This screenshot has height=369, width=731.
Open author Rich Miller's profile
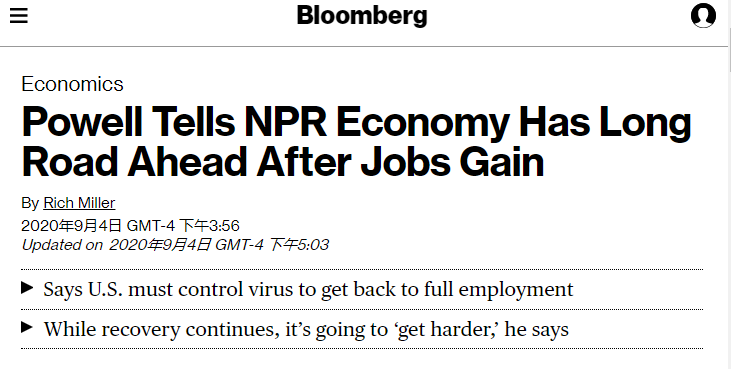click(x=79, y=203)
